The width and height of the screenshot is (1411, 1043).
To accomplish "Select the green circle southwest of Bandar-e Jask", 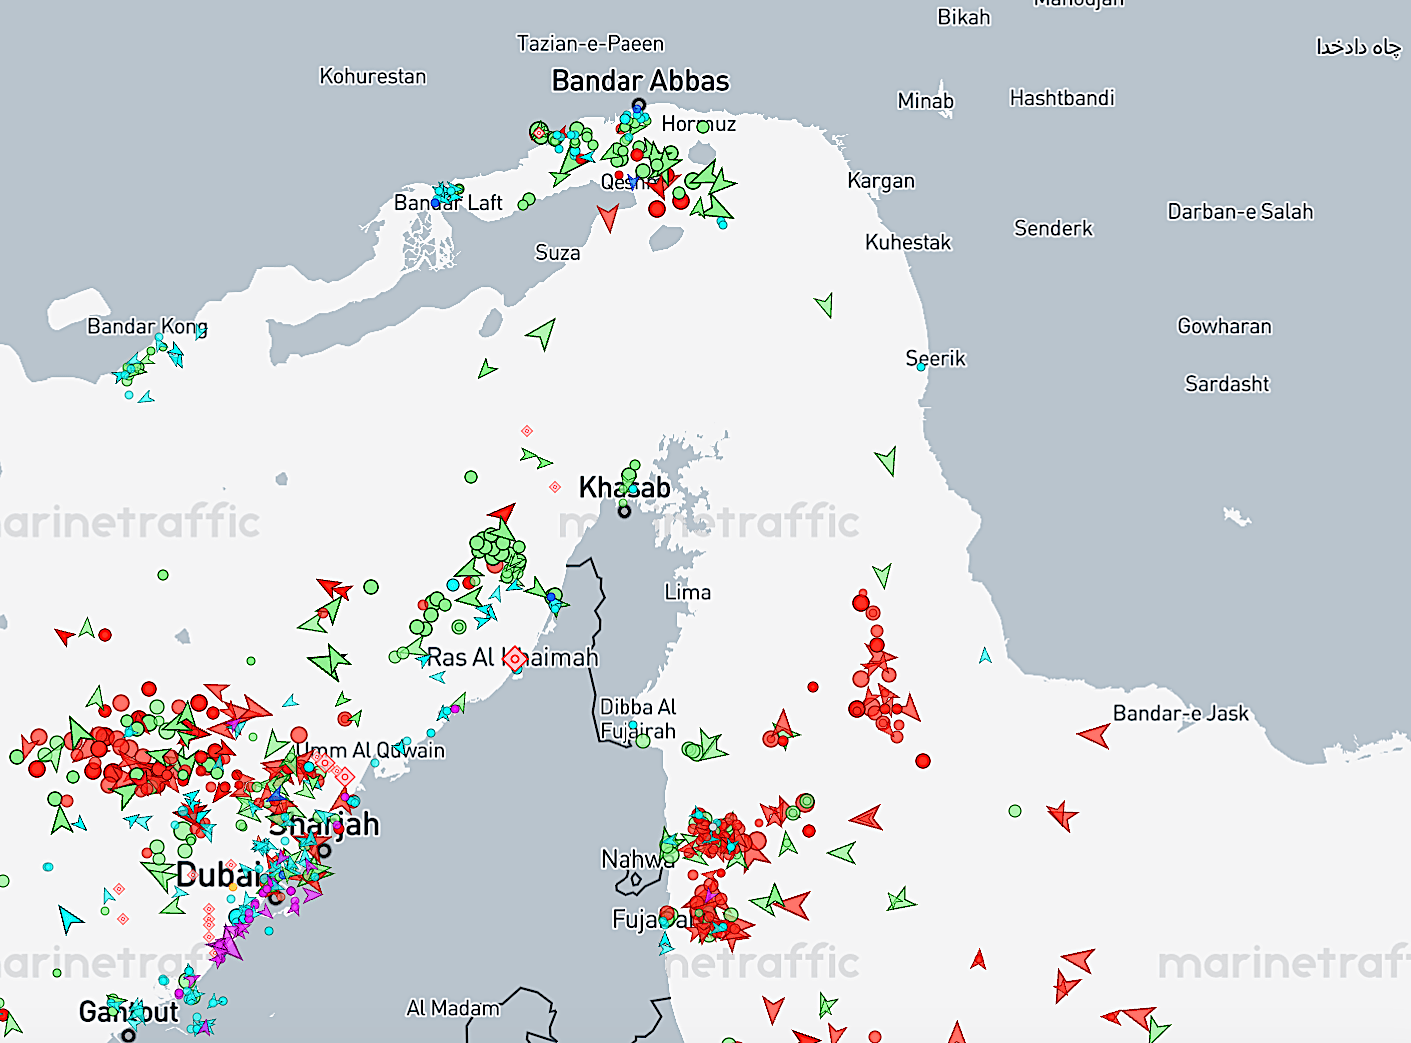I will coord(1015,811).
